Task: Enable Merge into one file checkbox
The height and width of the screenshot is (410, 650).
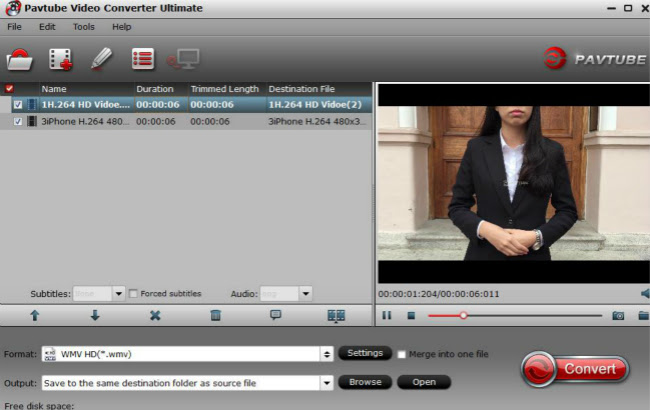Action: tap(401, 355)
